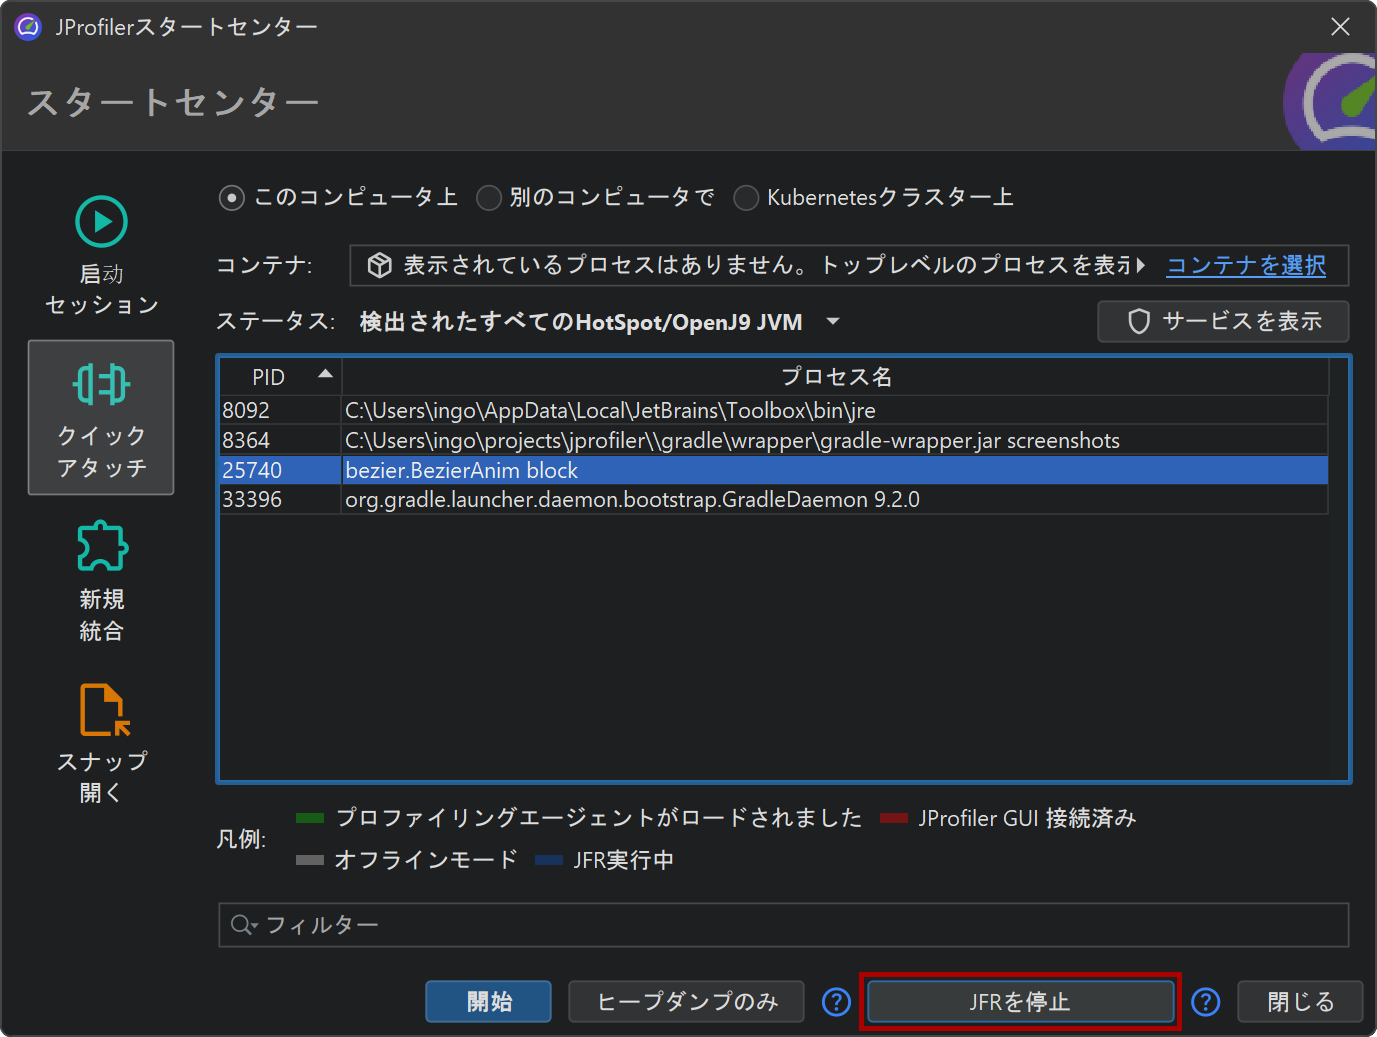Click the スナップ開く snapshot file icon
1377x1037 pixels.
point(103,710)
